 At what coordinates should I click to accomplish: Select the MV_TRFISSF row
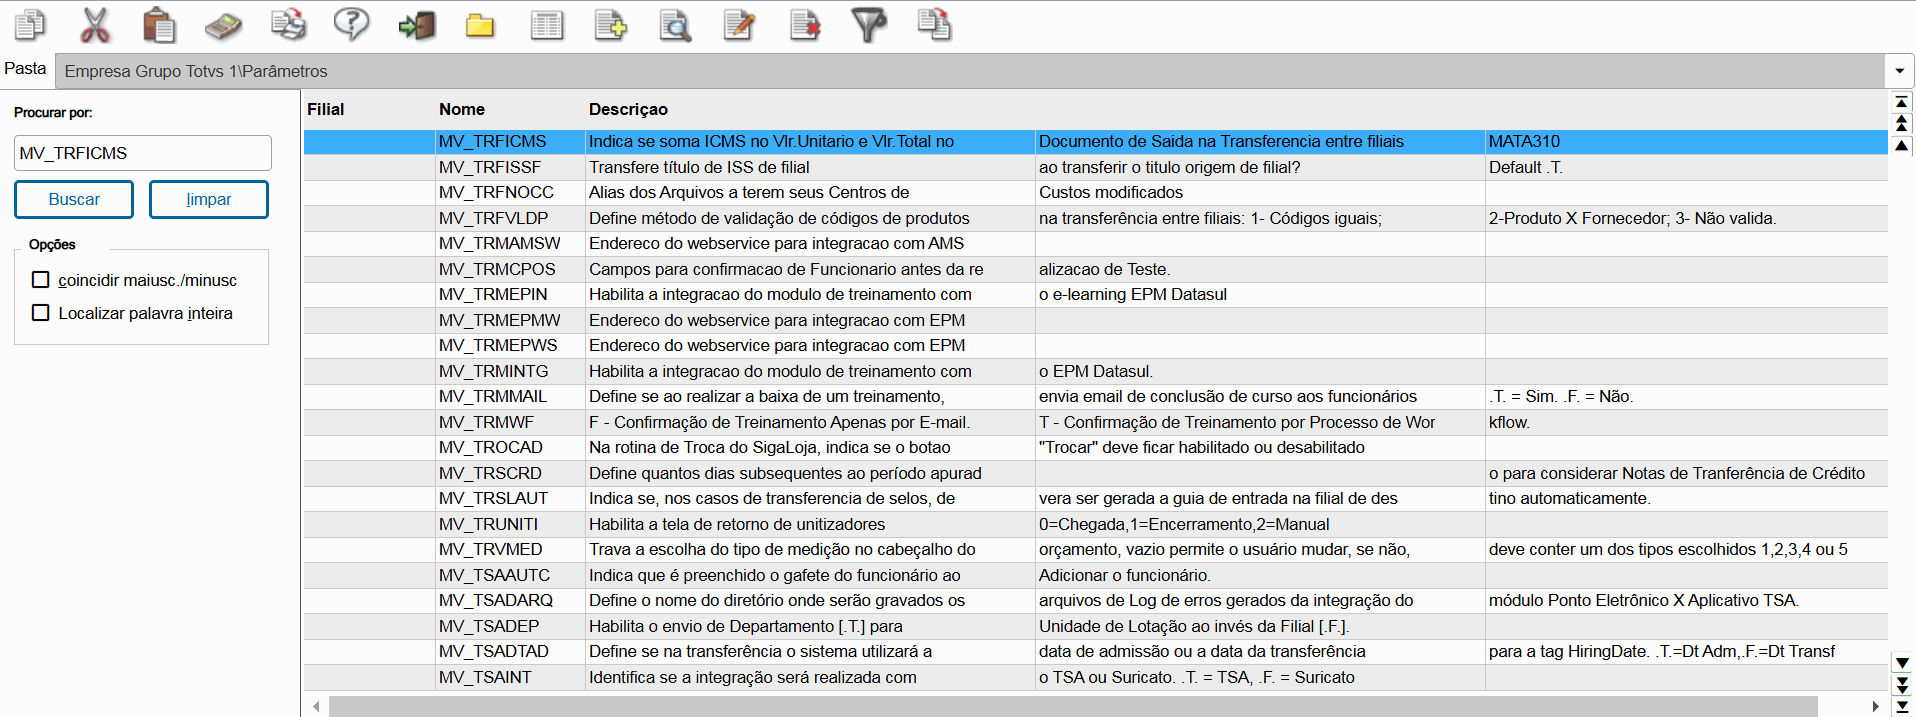[x=1096, y=167]
